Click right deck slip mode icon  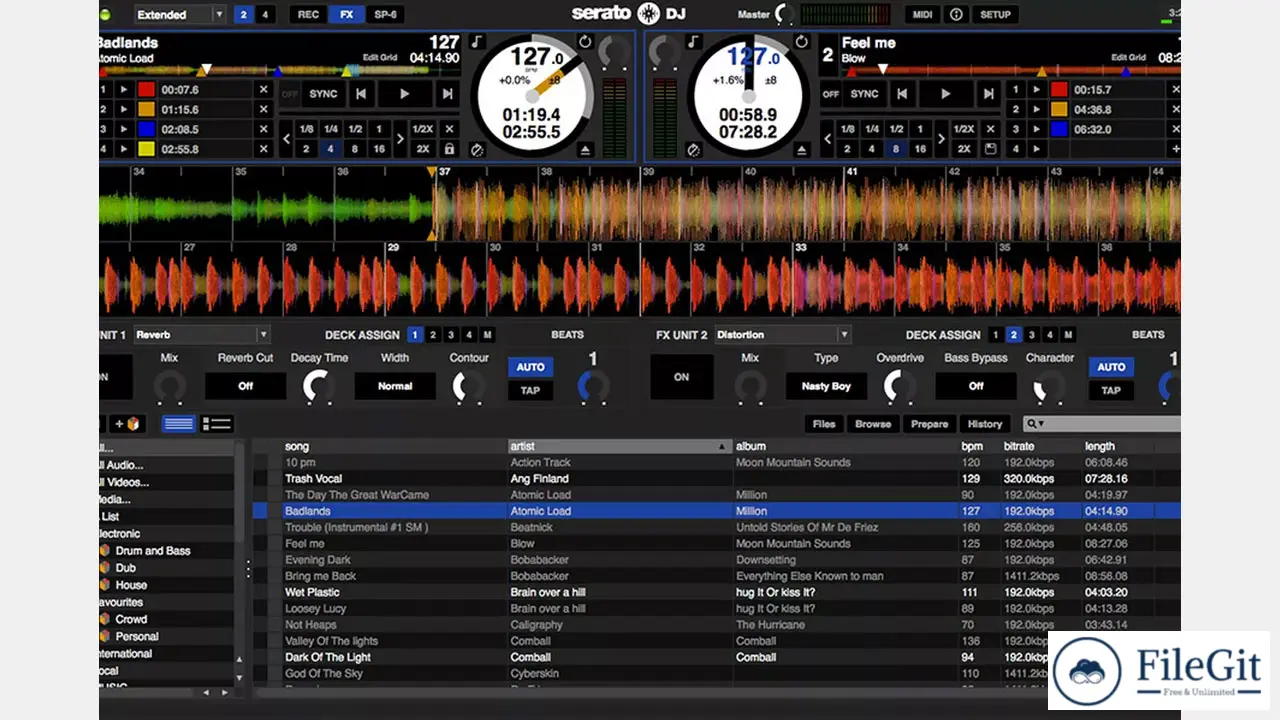(x=693, y=149)
